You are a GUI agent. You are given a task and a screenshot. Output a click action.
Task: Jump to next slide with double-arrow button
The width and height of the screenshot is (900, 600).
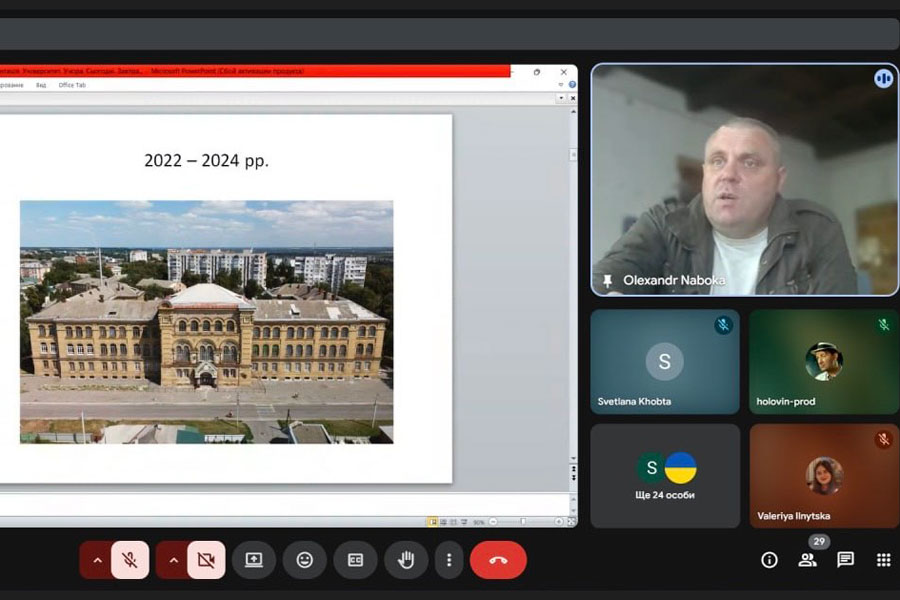click(x=573, y=477)
